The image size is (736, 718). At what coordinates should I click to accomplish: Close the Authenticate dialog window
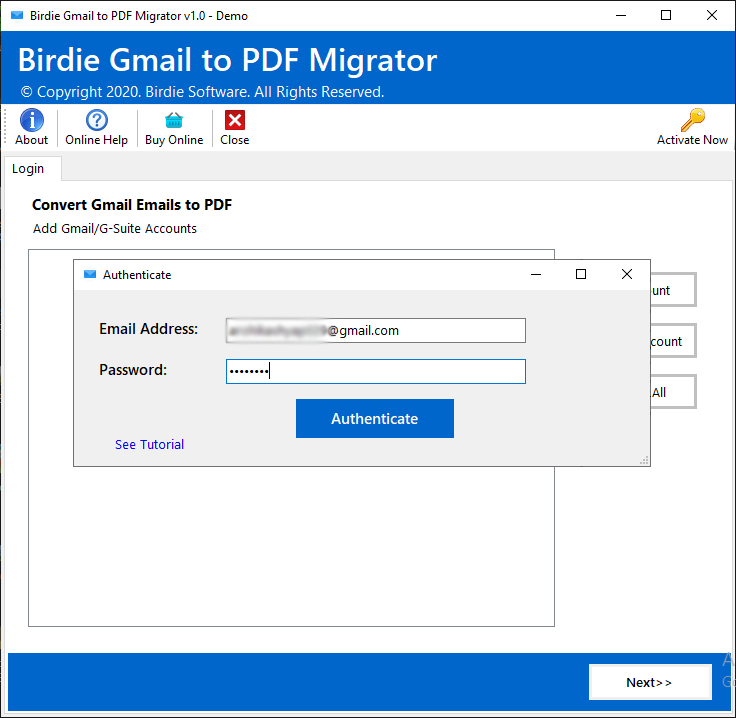[627, 274]
